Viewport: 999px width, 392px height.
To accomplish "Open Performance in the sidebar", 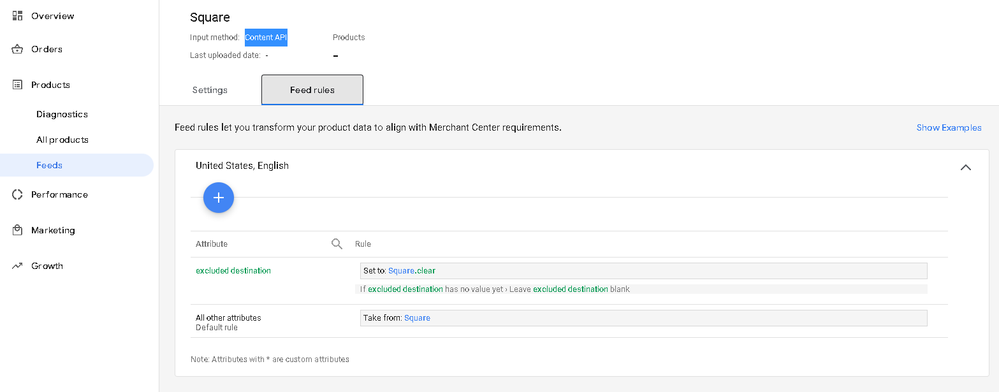I will [x=59, y=194].
